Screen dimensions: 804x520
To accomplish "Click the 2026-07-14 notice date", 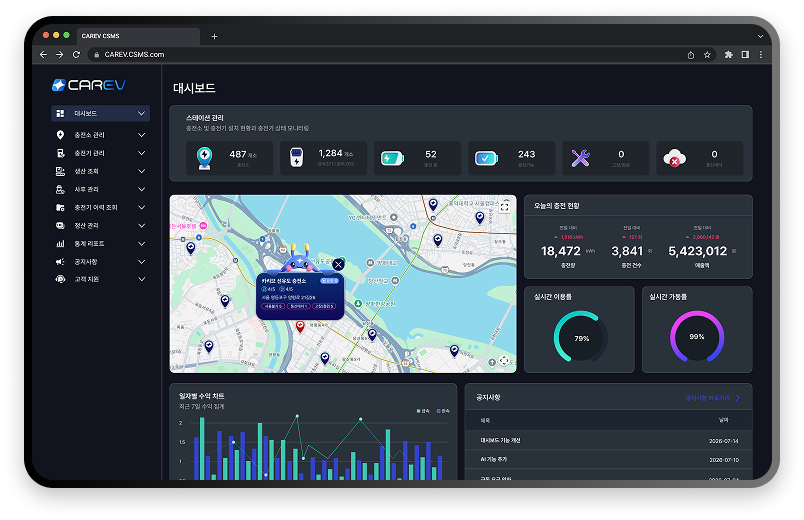I will pyautogui.click(x=723, y=441).
